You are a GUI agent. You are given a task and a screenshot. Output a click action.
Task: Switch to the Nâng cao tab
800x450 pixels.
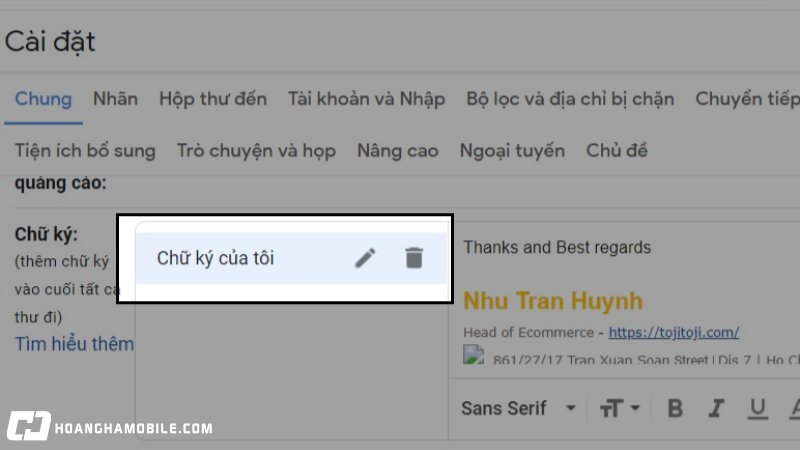(x=397, y=151)
